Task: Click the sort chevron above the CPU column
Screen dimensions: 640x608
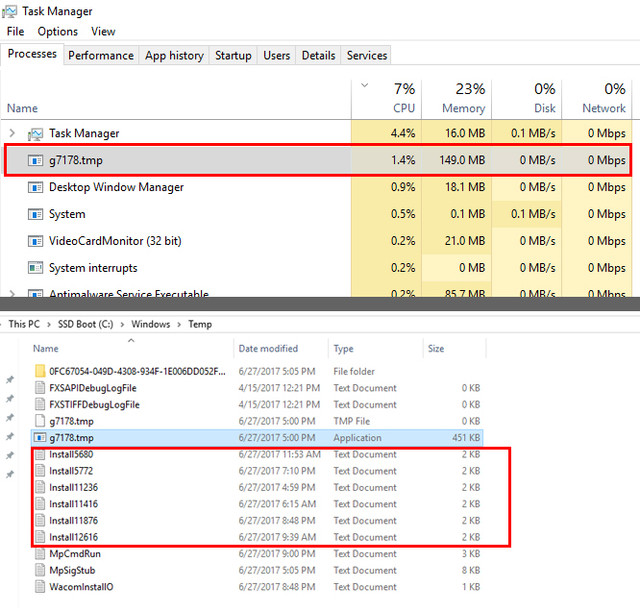Action: [x=364, y=85]
